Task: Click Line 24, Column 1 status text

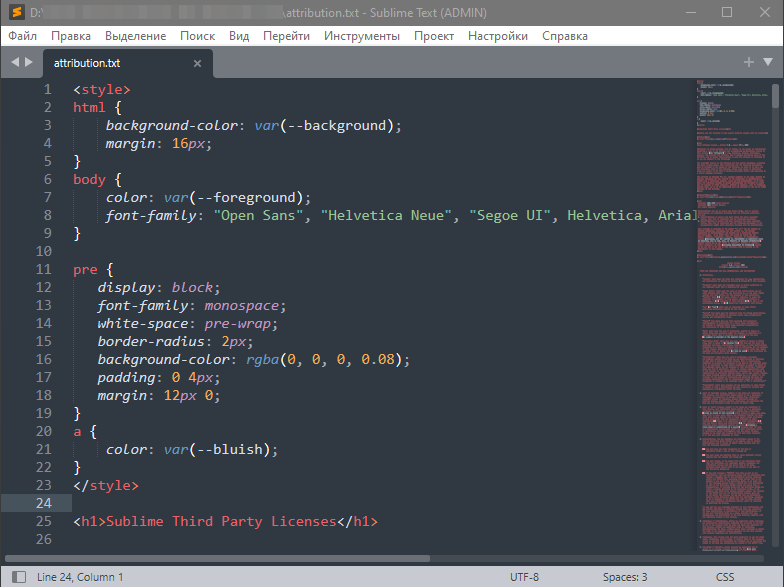Action: coord(80,577)
